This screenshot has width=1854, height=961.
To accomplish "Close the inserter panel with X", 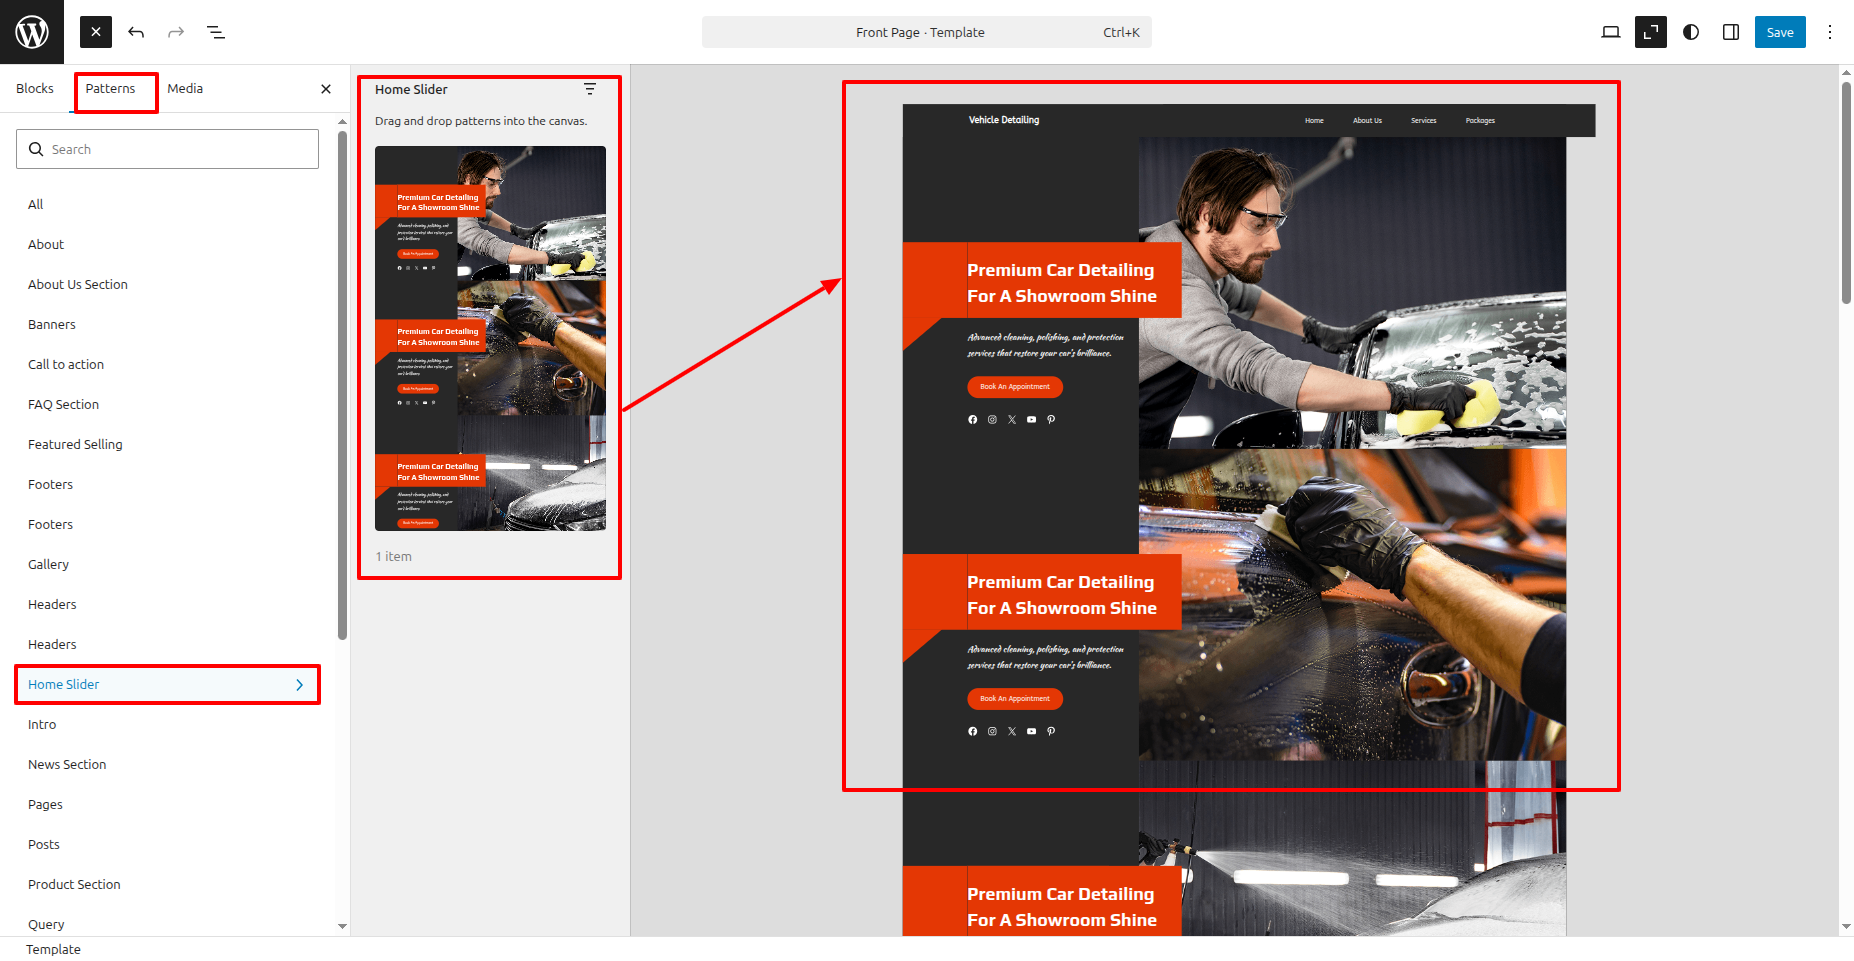I will pyautogui.click(x=326, y=89).
